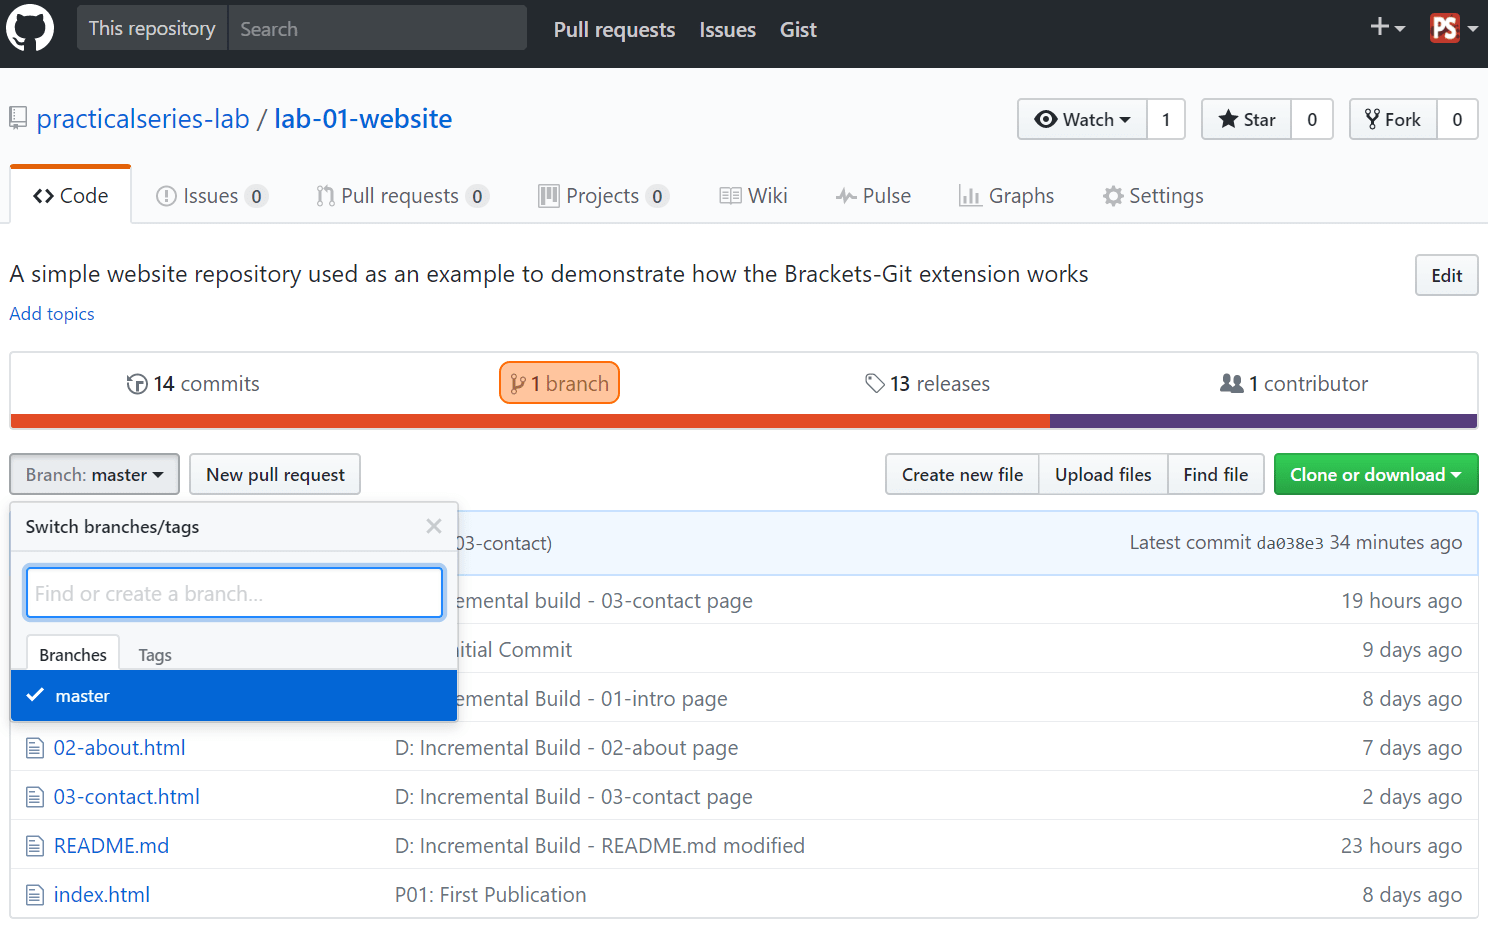
Task: Select the Code tab
Action: (70, 196)
